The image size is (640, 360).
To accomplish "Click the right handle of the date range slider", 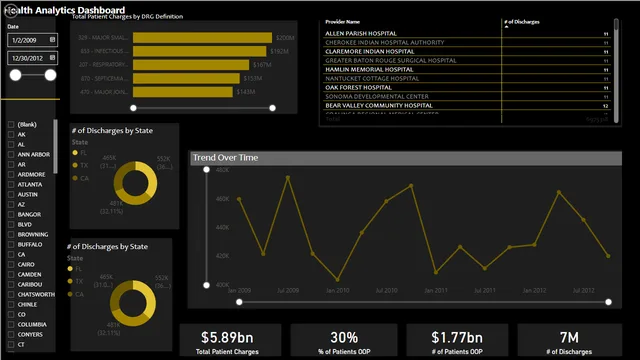I will 51,75.
